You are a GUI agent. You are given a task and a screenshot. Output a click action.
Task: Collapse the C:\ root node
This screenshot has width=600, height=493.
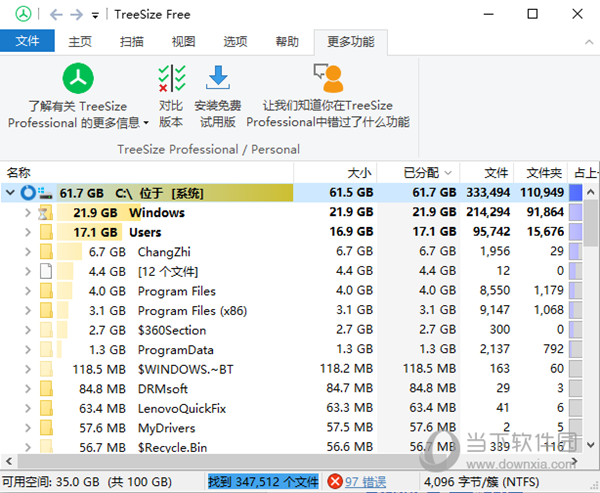(x=10, y=192)
